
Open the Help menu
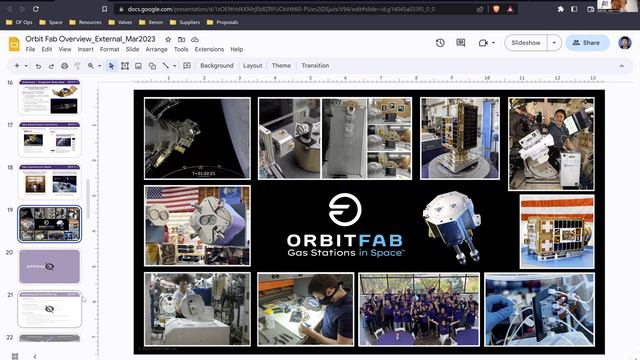pyautogui.click(x=237, y=49)
